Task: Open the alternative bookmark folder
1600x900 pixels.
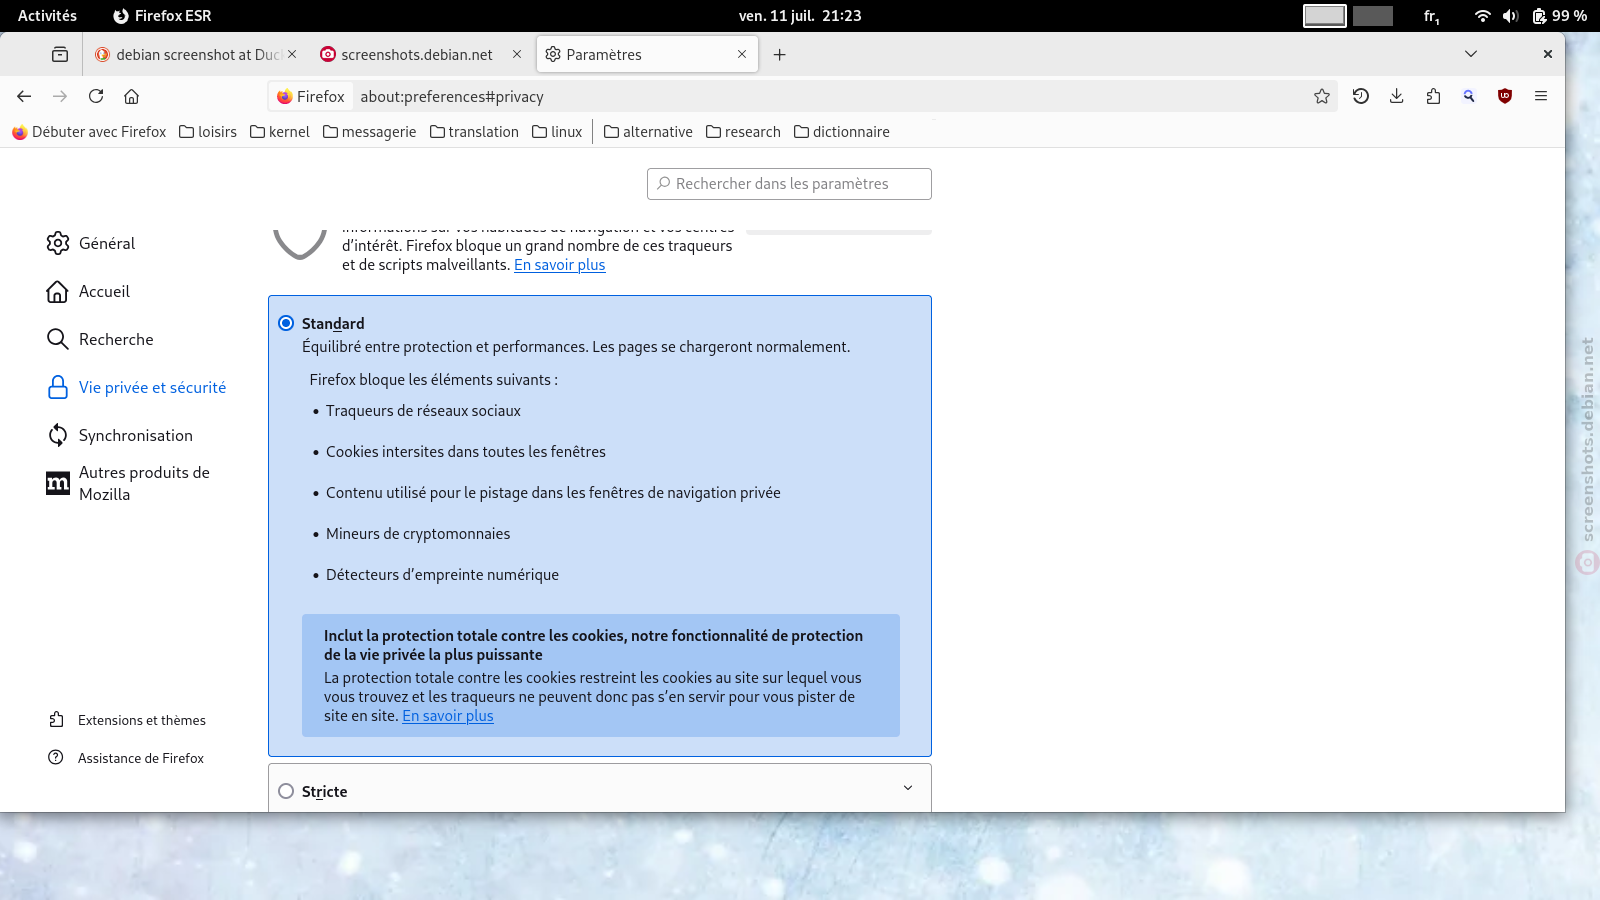Action: click(x=648, y=132)
